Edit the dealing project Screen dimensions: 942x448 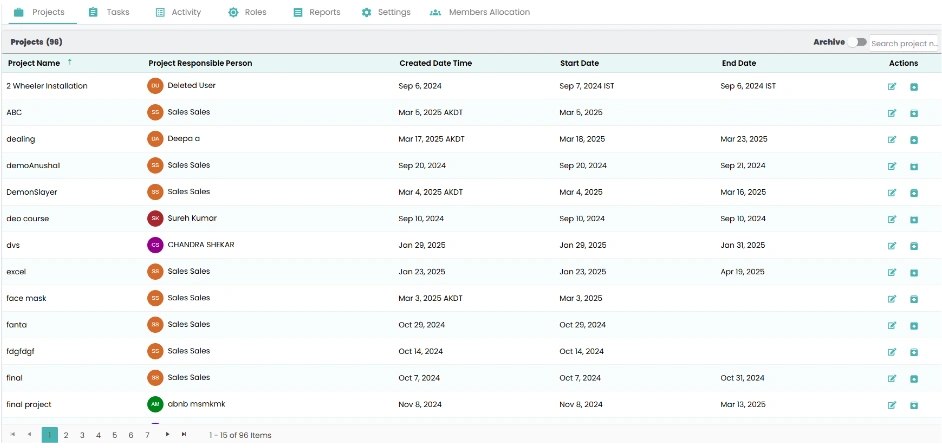point(892,139)
